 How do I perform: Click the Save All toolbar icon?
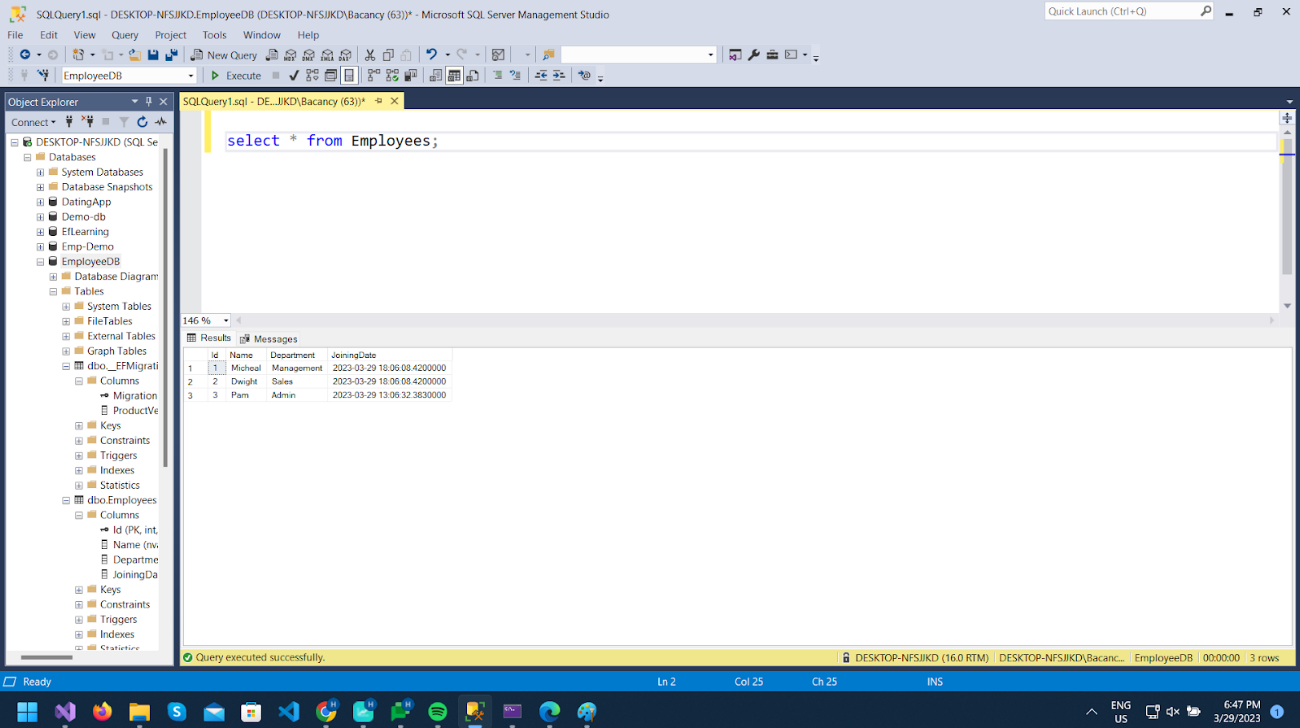171,55
